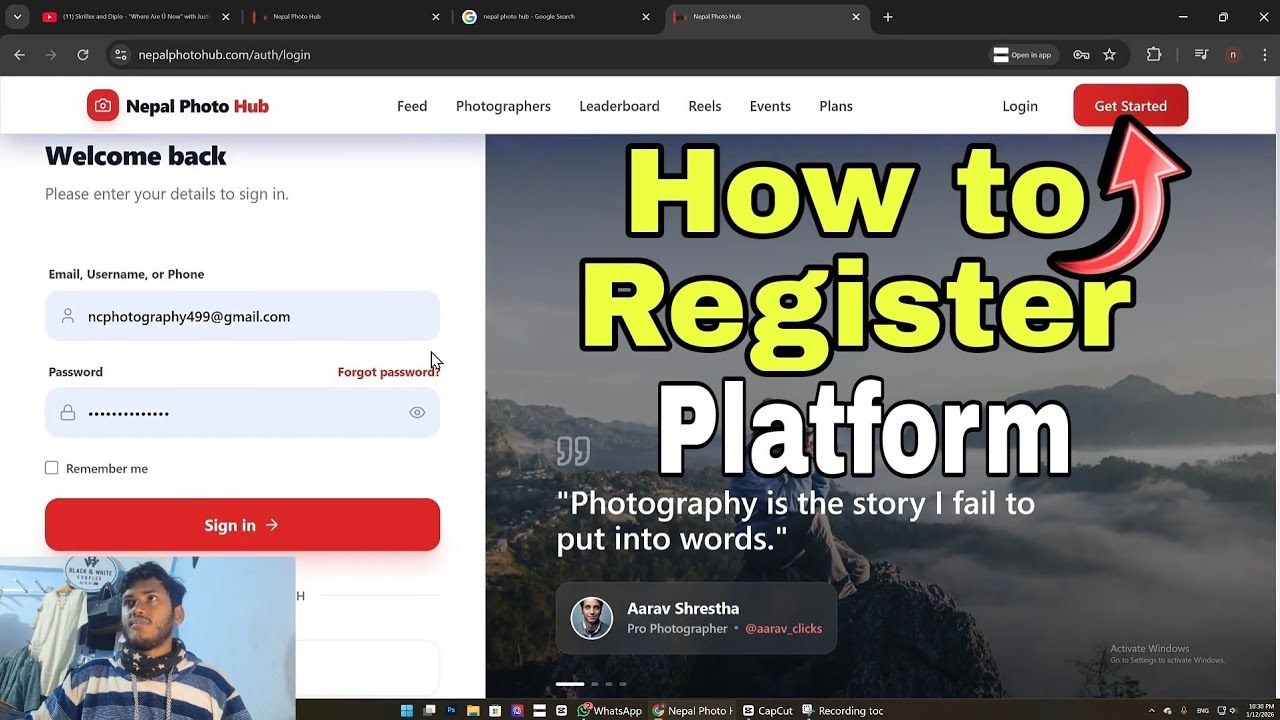Open the media control icon in toolbar
This screenshot has width=1280, height=720.
(x=1202, y=55)
